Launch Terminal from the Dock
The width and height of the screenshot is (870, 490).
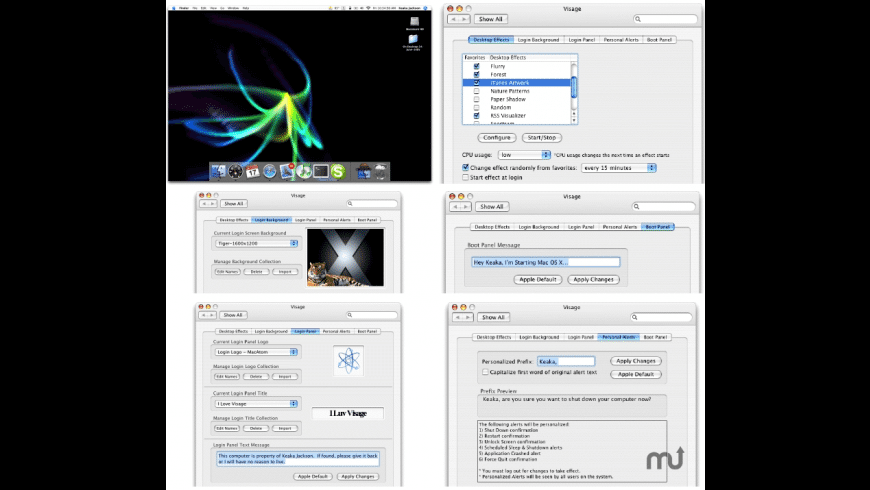(x=321, y=171)
